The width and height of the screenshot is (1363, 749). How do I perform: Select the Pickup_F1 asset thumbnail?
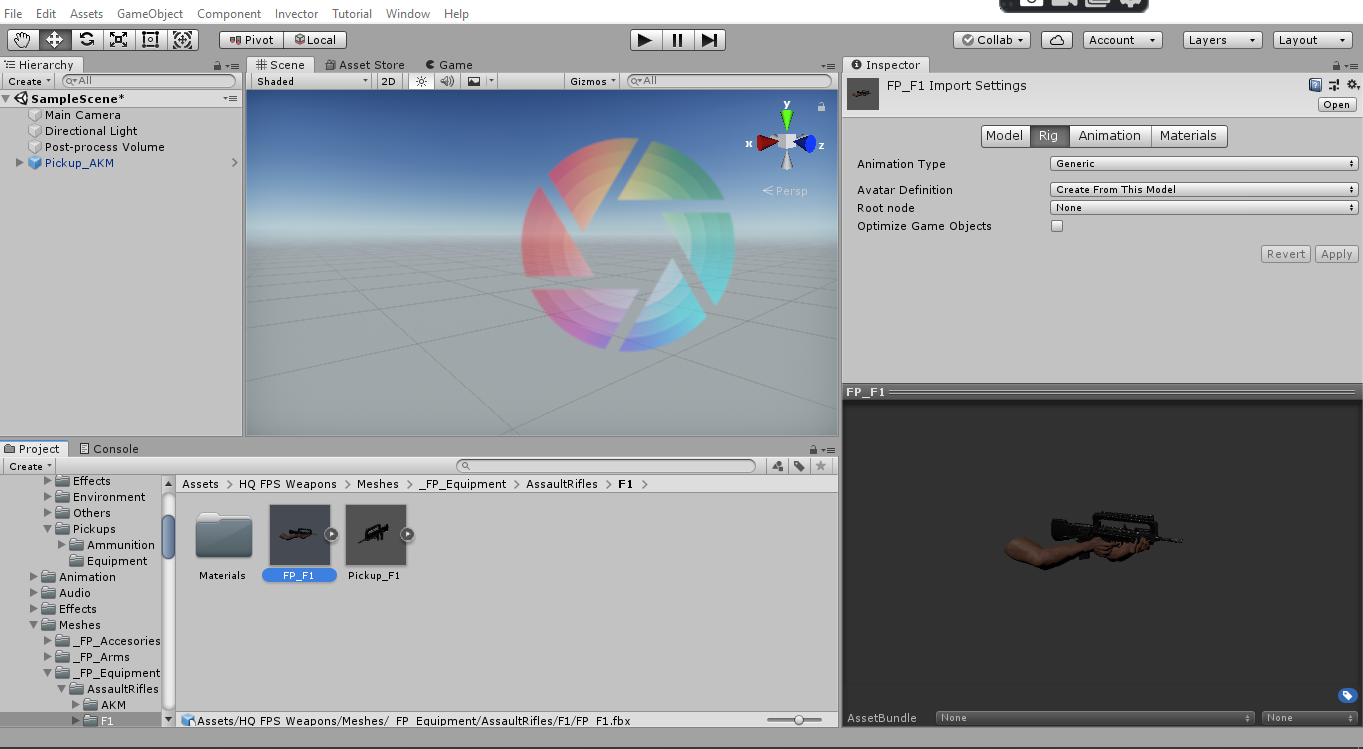(x=376, y=535)
